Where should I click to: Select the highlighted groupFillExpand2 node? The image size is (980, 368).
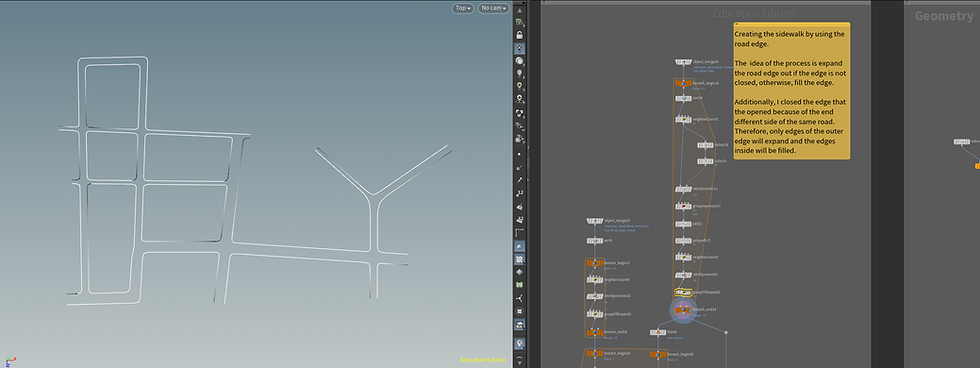683,292
